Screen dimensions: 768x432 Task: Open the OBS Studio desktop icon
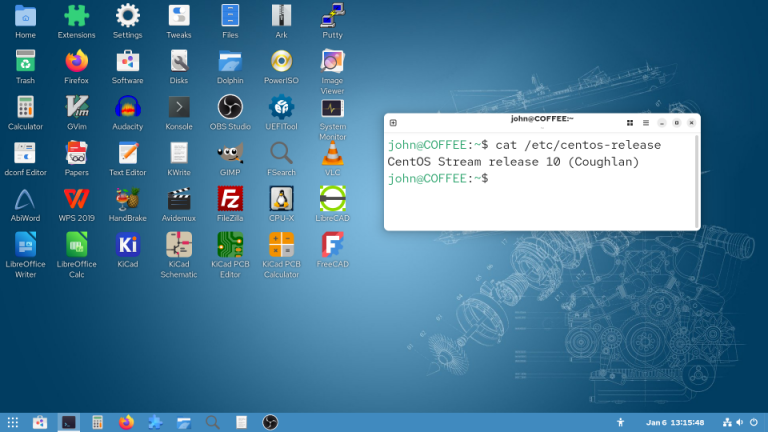(x=230, y=107)
